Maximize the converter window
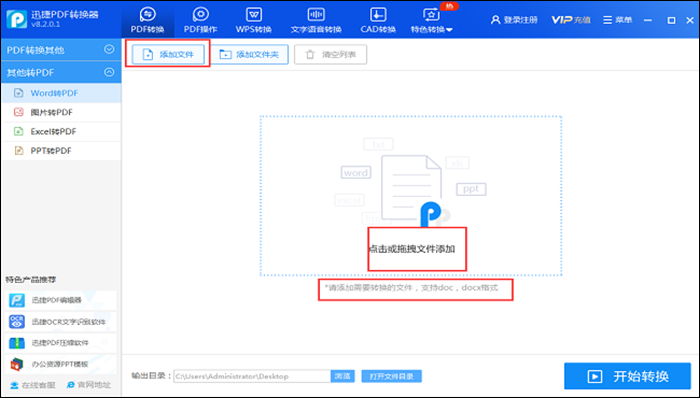 click(671, 20)
